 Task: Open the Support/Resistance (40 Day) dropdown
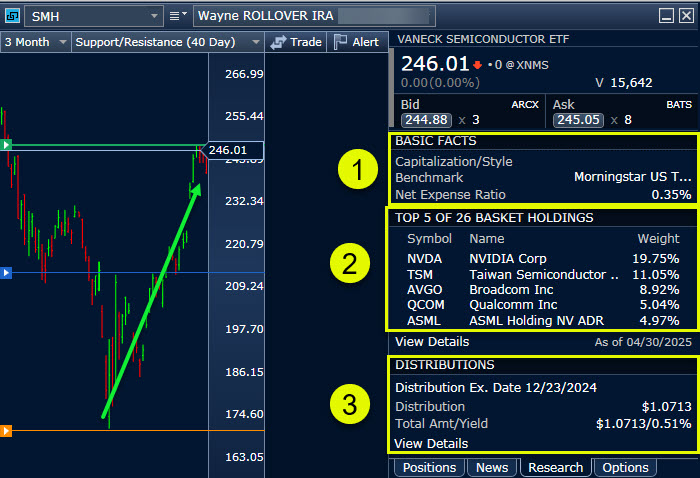tap(166, 42)
